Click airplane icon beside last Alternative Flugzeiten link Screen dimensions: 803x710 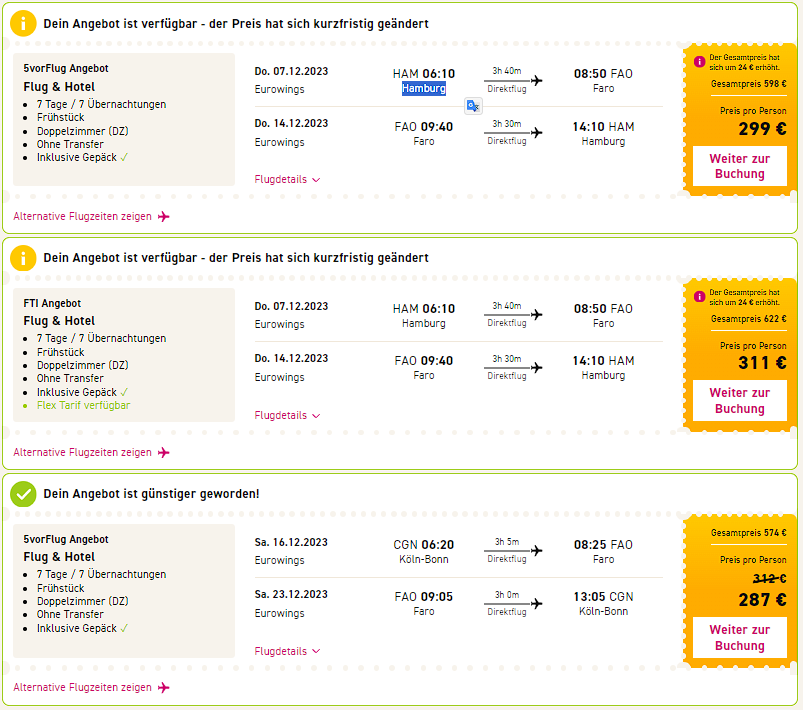164,688
